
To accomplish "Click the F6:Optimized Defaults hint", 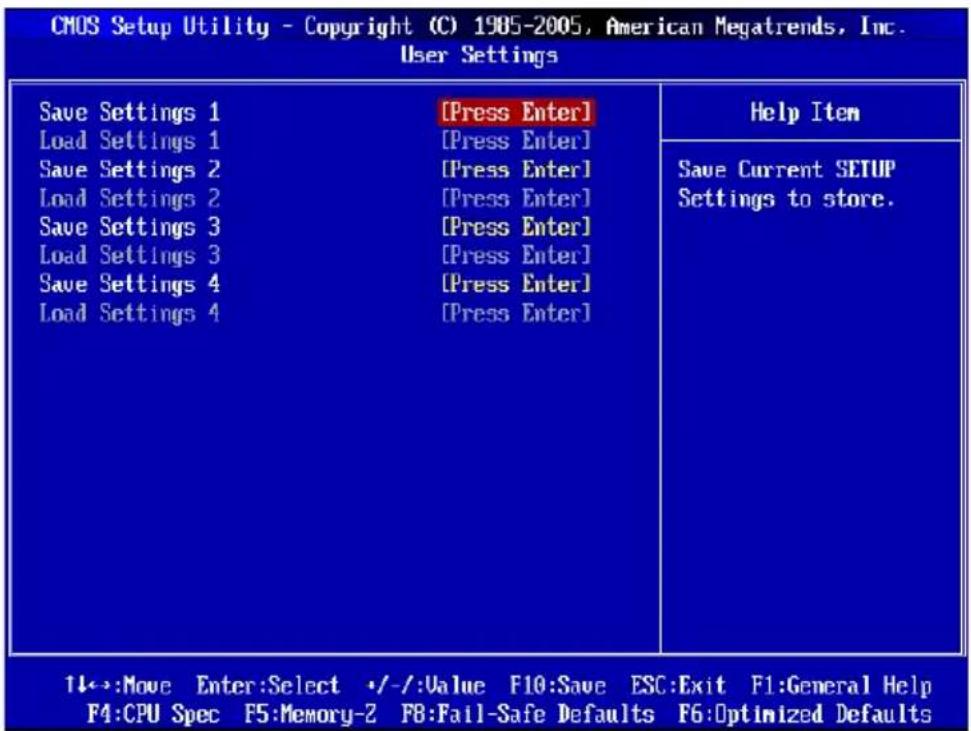I will (805, 714).
